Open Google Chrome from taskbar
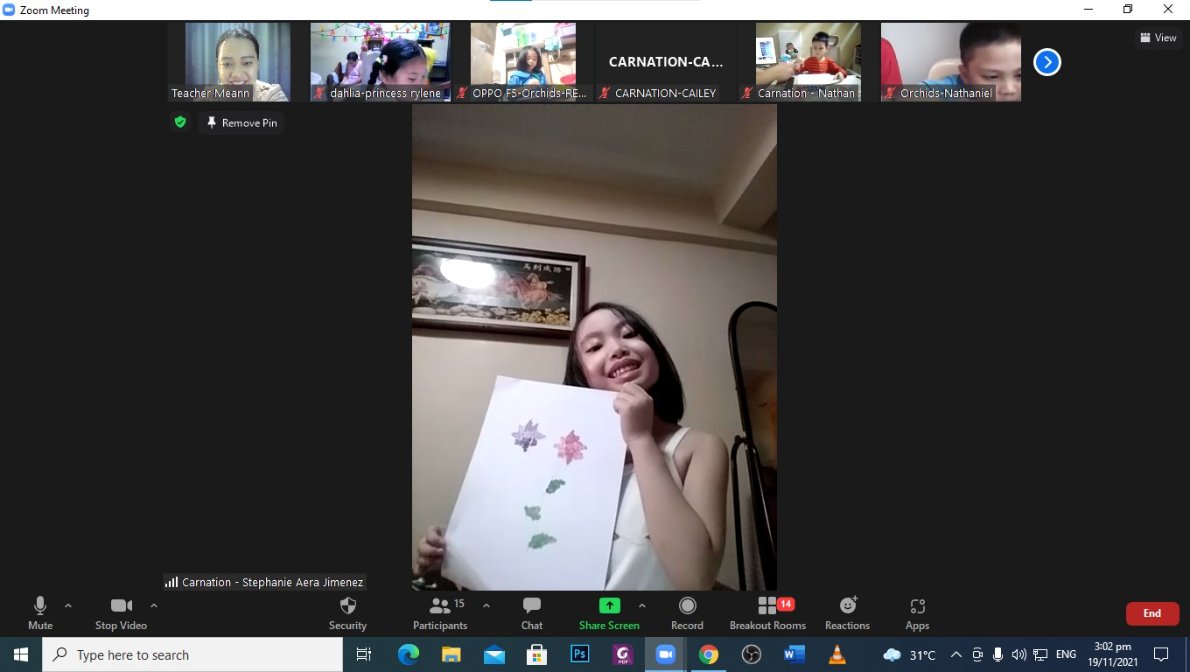Viewport: 1190px width, 672px height. point(708,655)
